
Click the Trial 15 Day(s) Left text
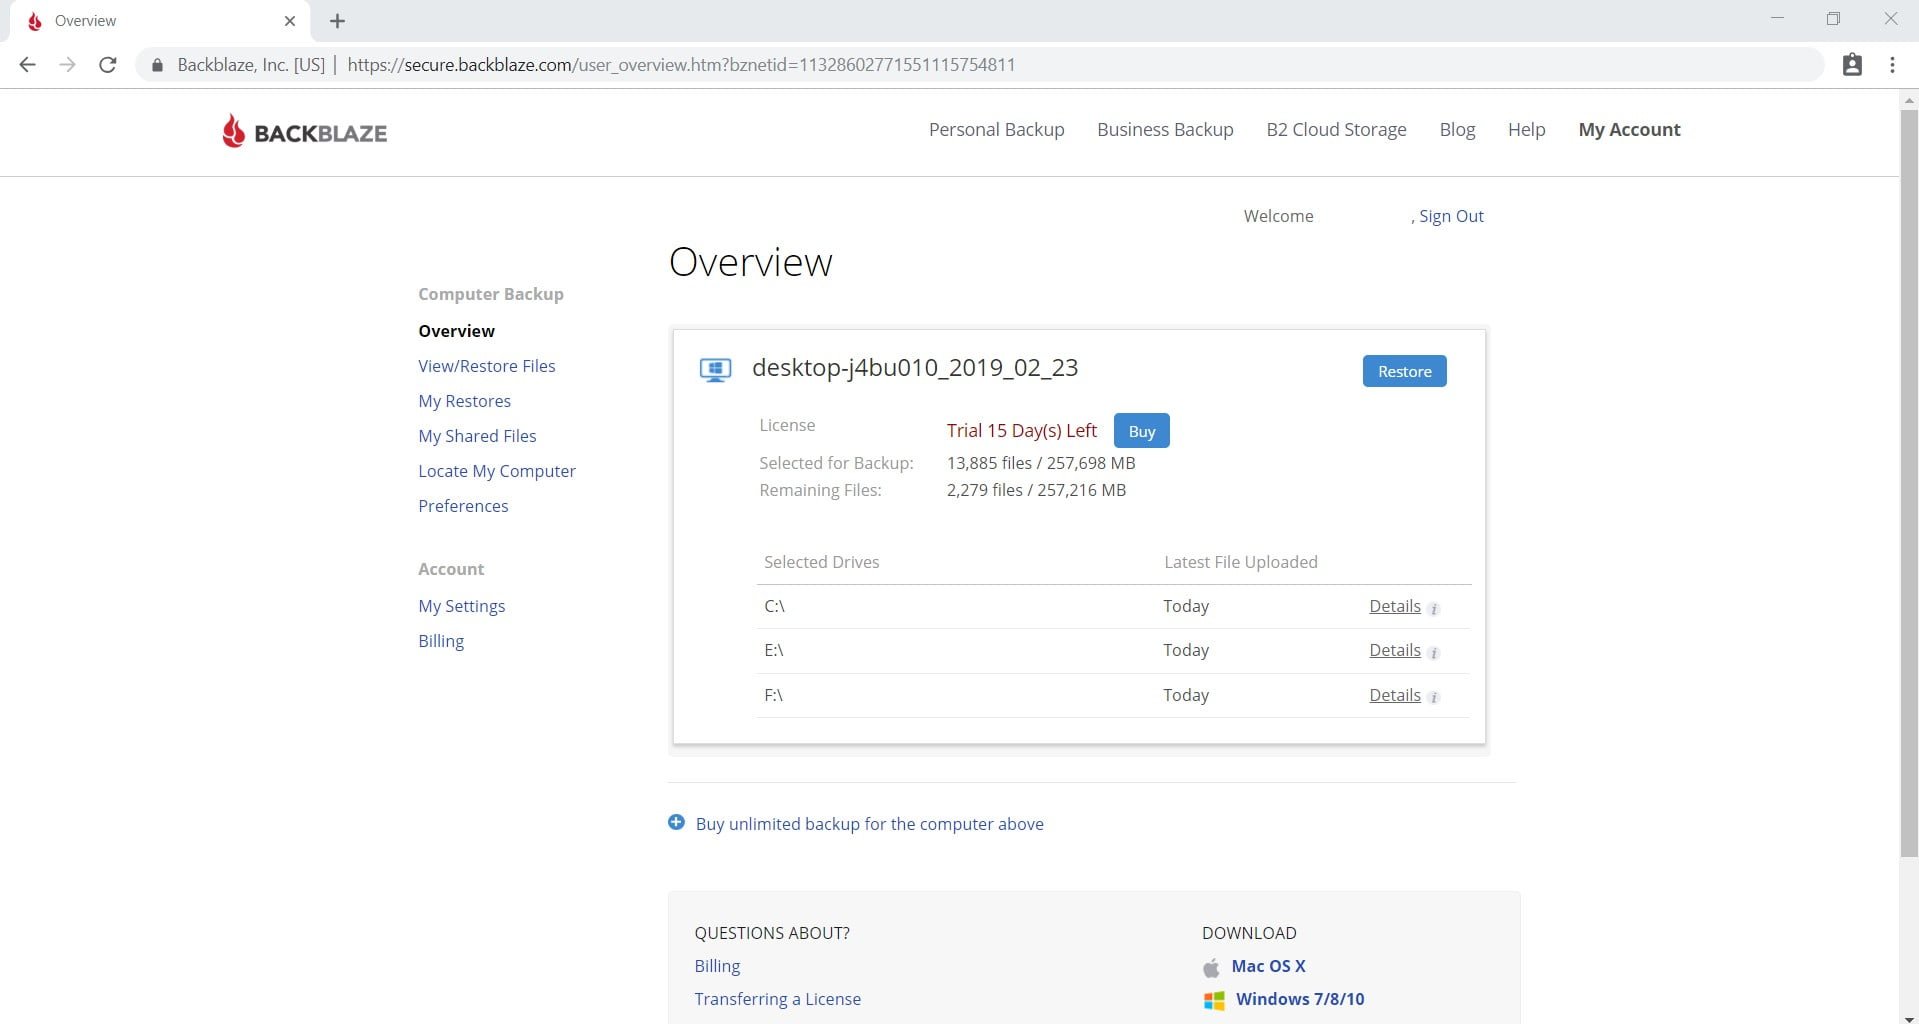point(1021,431)
